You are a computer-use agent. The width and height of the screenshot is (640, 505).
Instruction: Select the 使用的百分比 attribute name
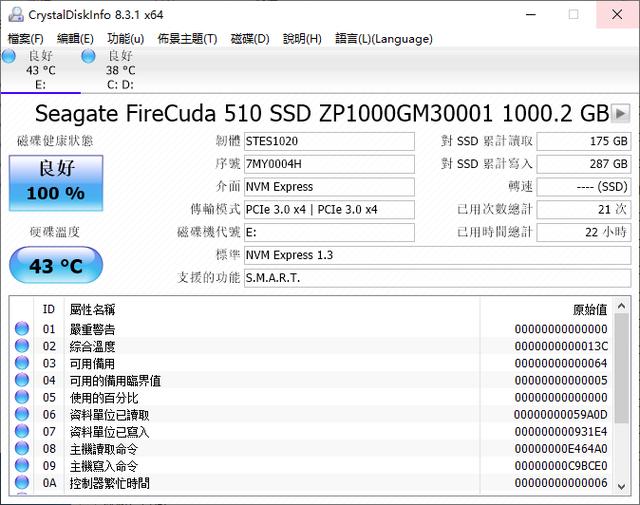[104, 398]
